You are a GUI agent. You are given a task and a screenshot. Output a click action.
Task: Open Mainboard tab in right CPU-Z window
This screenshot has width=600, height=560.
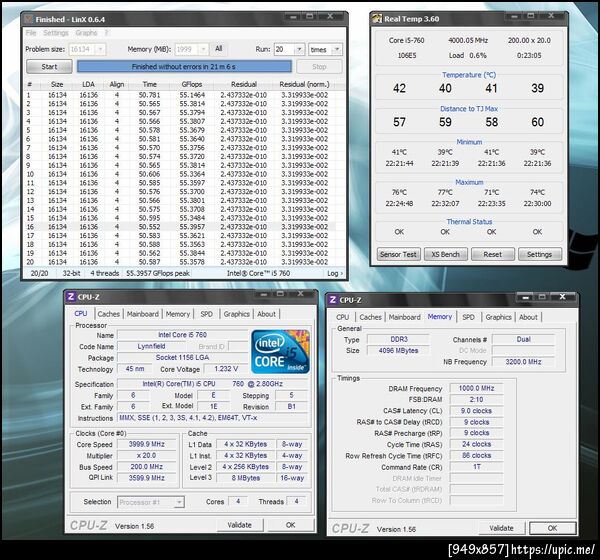pyautogui.click(x=404, y=317)
